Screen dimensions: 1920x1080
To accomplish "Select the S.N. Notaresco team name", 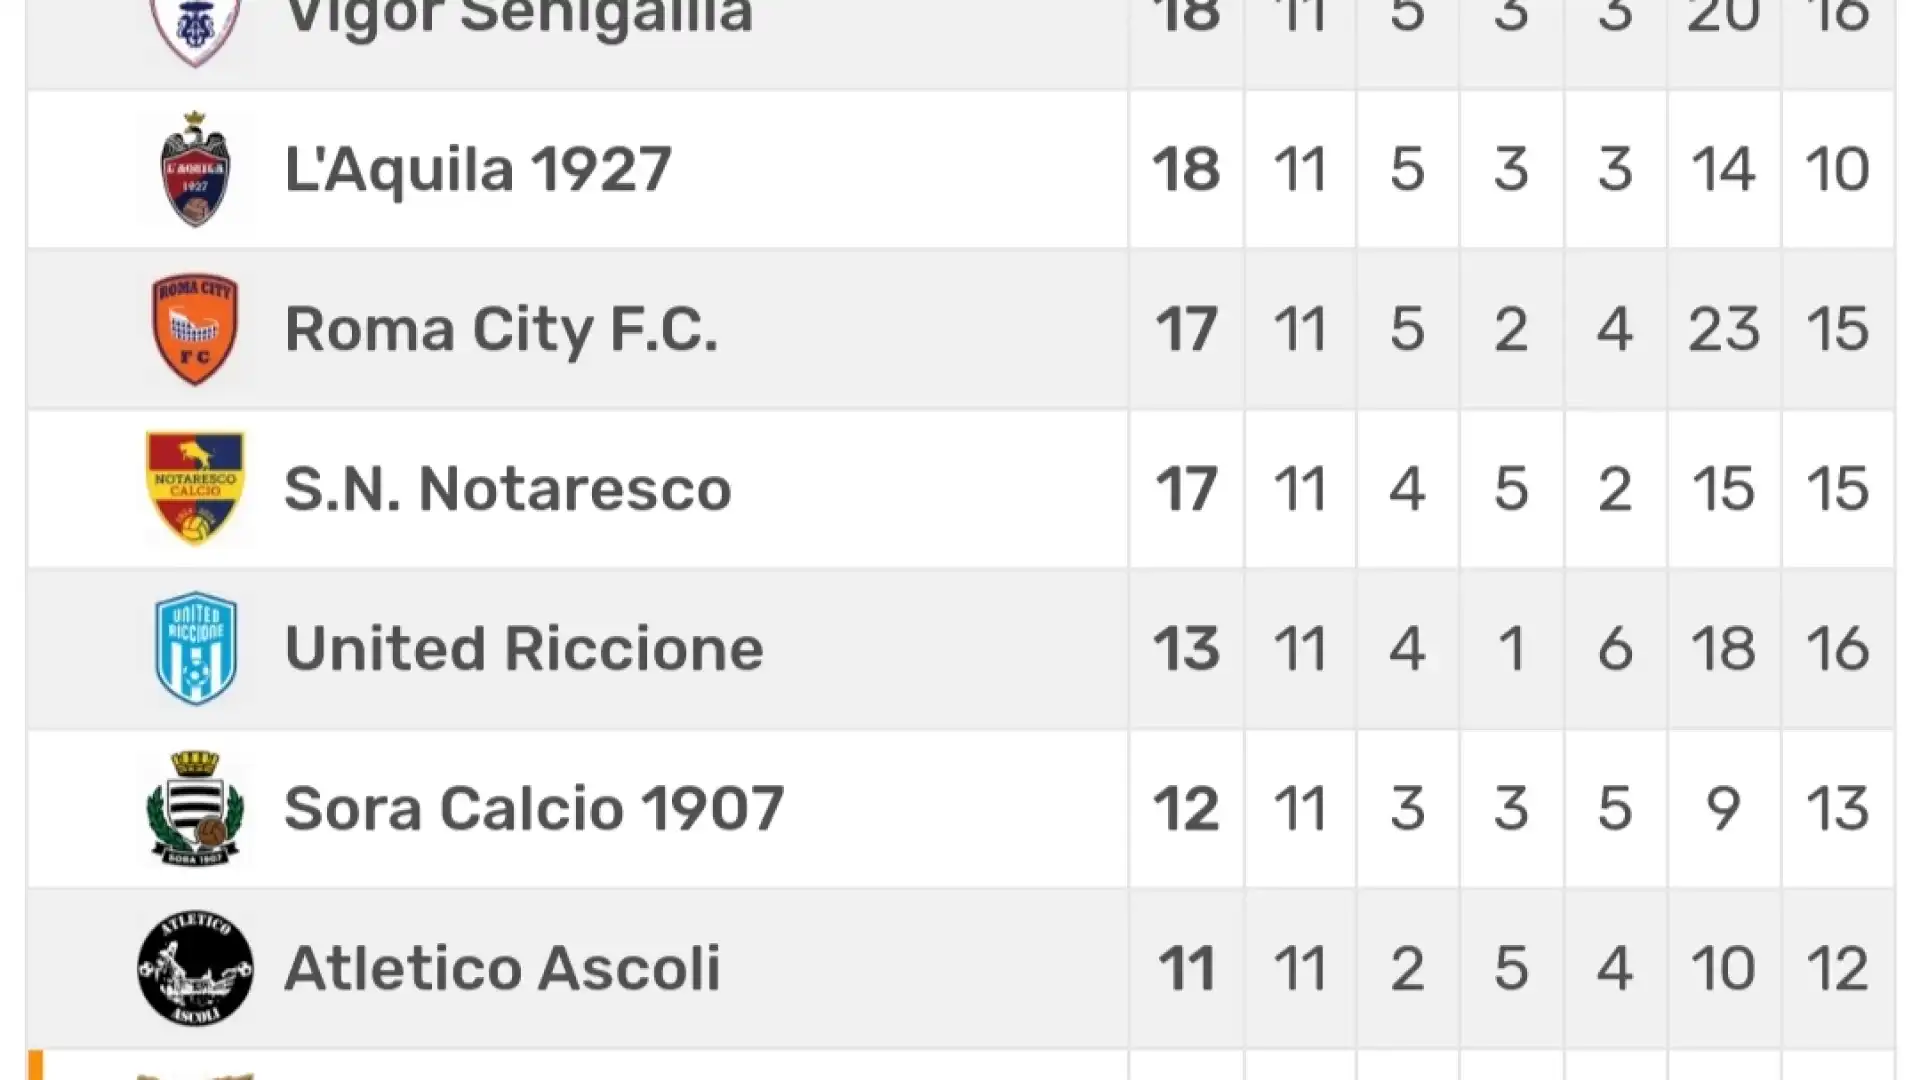I will (508, 489).
